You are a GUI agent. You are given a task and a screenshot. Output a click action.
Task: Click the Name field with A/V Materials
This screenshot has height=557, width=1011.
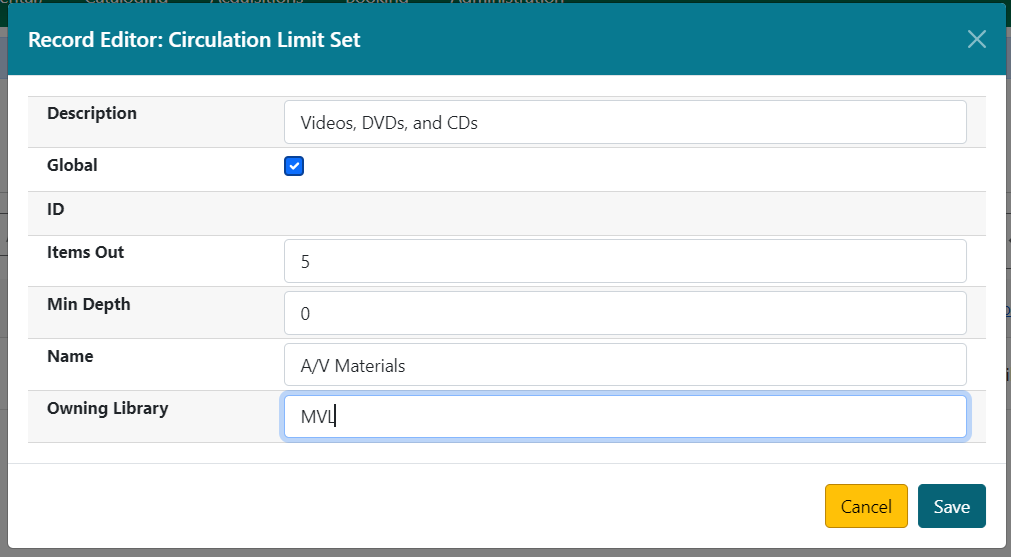tap(625, 365)
